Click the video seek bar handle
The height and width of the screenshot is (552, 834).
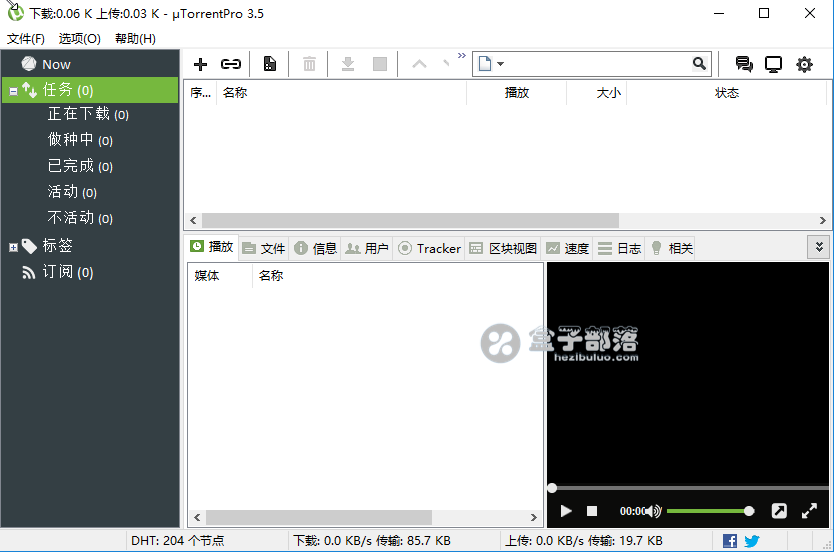(552, 488)
